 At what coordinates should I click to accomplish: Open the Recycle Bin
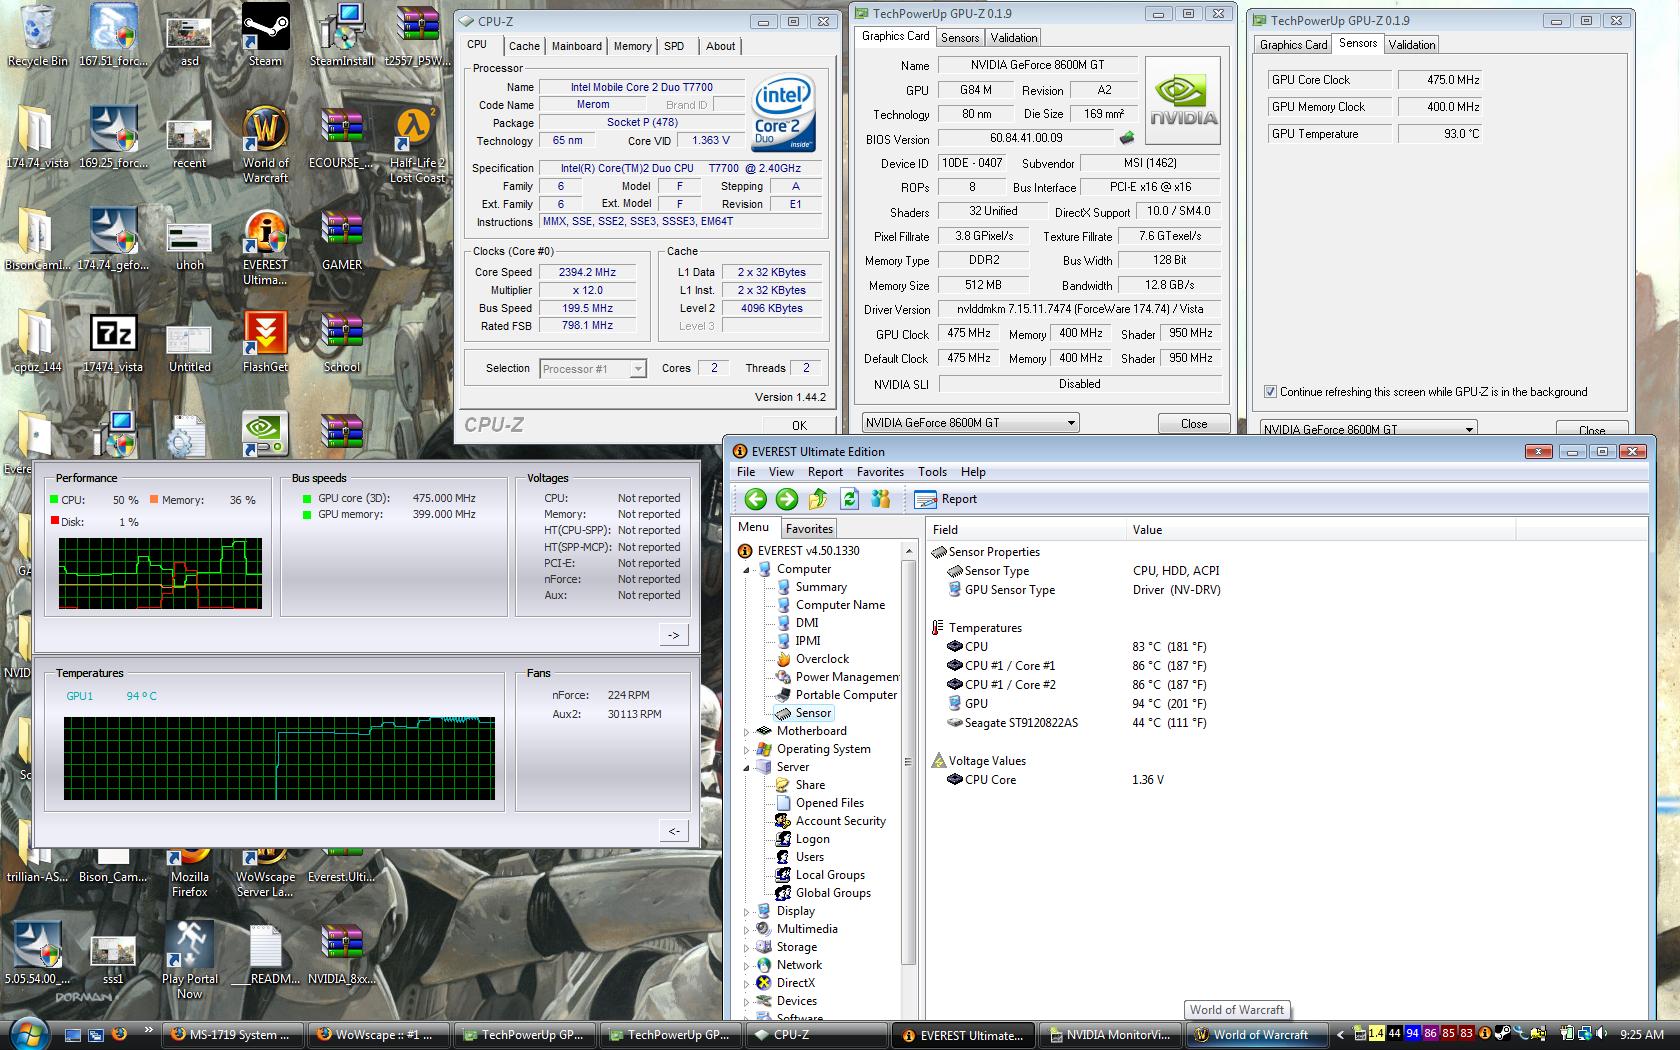coord(38,35)
